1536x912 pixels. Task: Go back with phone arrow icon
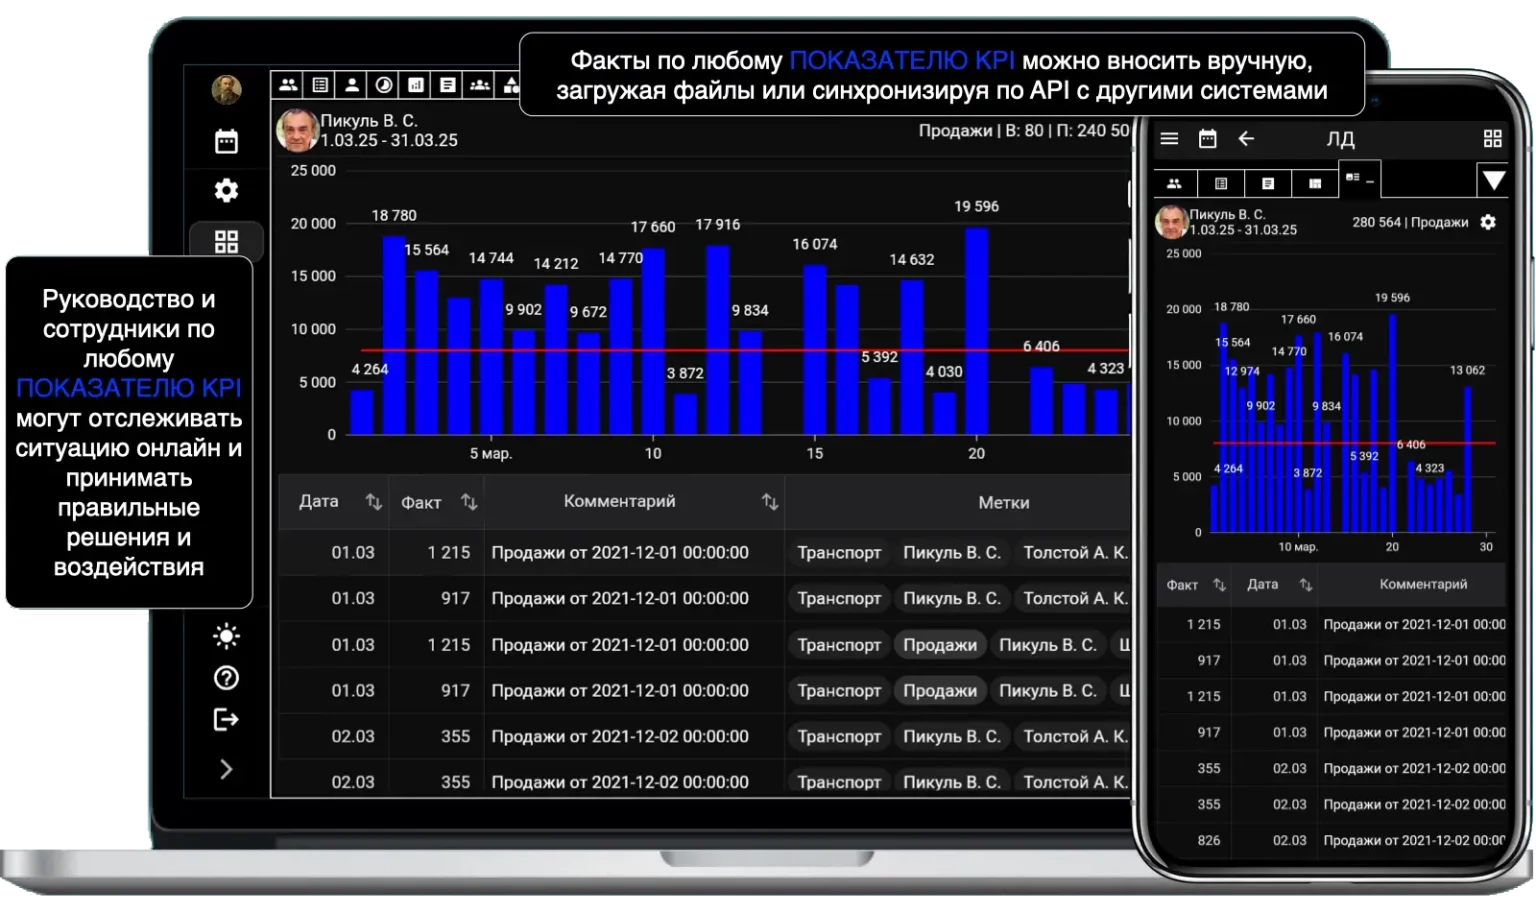point(1246,139)
